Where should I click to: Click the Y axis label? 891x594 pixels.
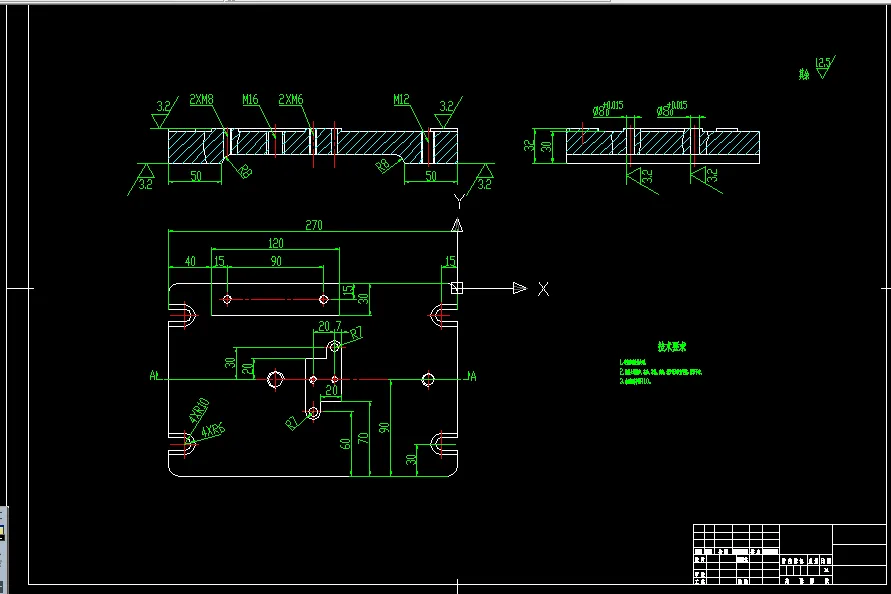pos(459,201)
